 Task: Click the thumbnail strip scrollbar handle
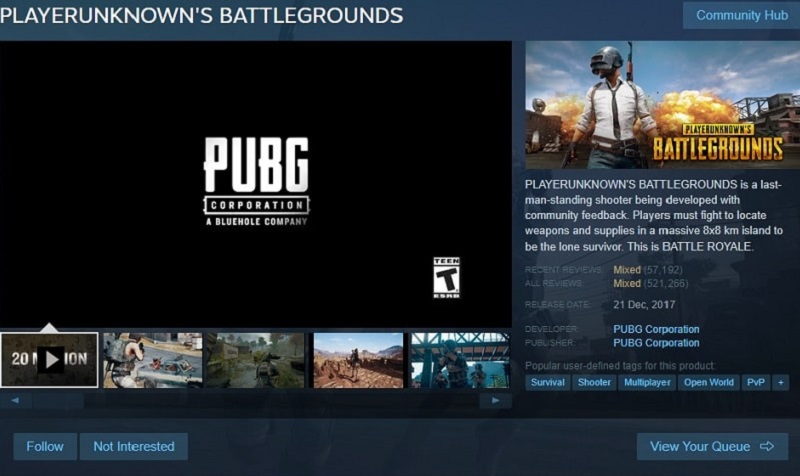tap(59, 400)
